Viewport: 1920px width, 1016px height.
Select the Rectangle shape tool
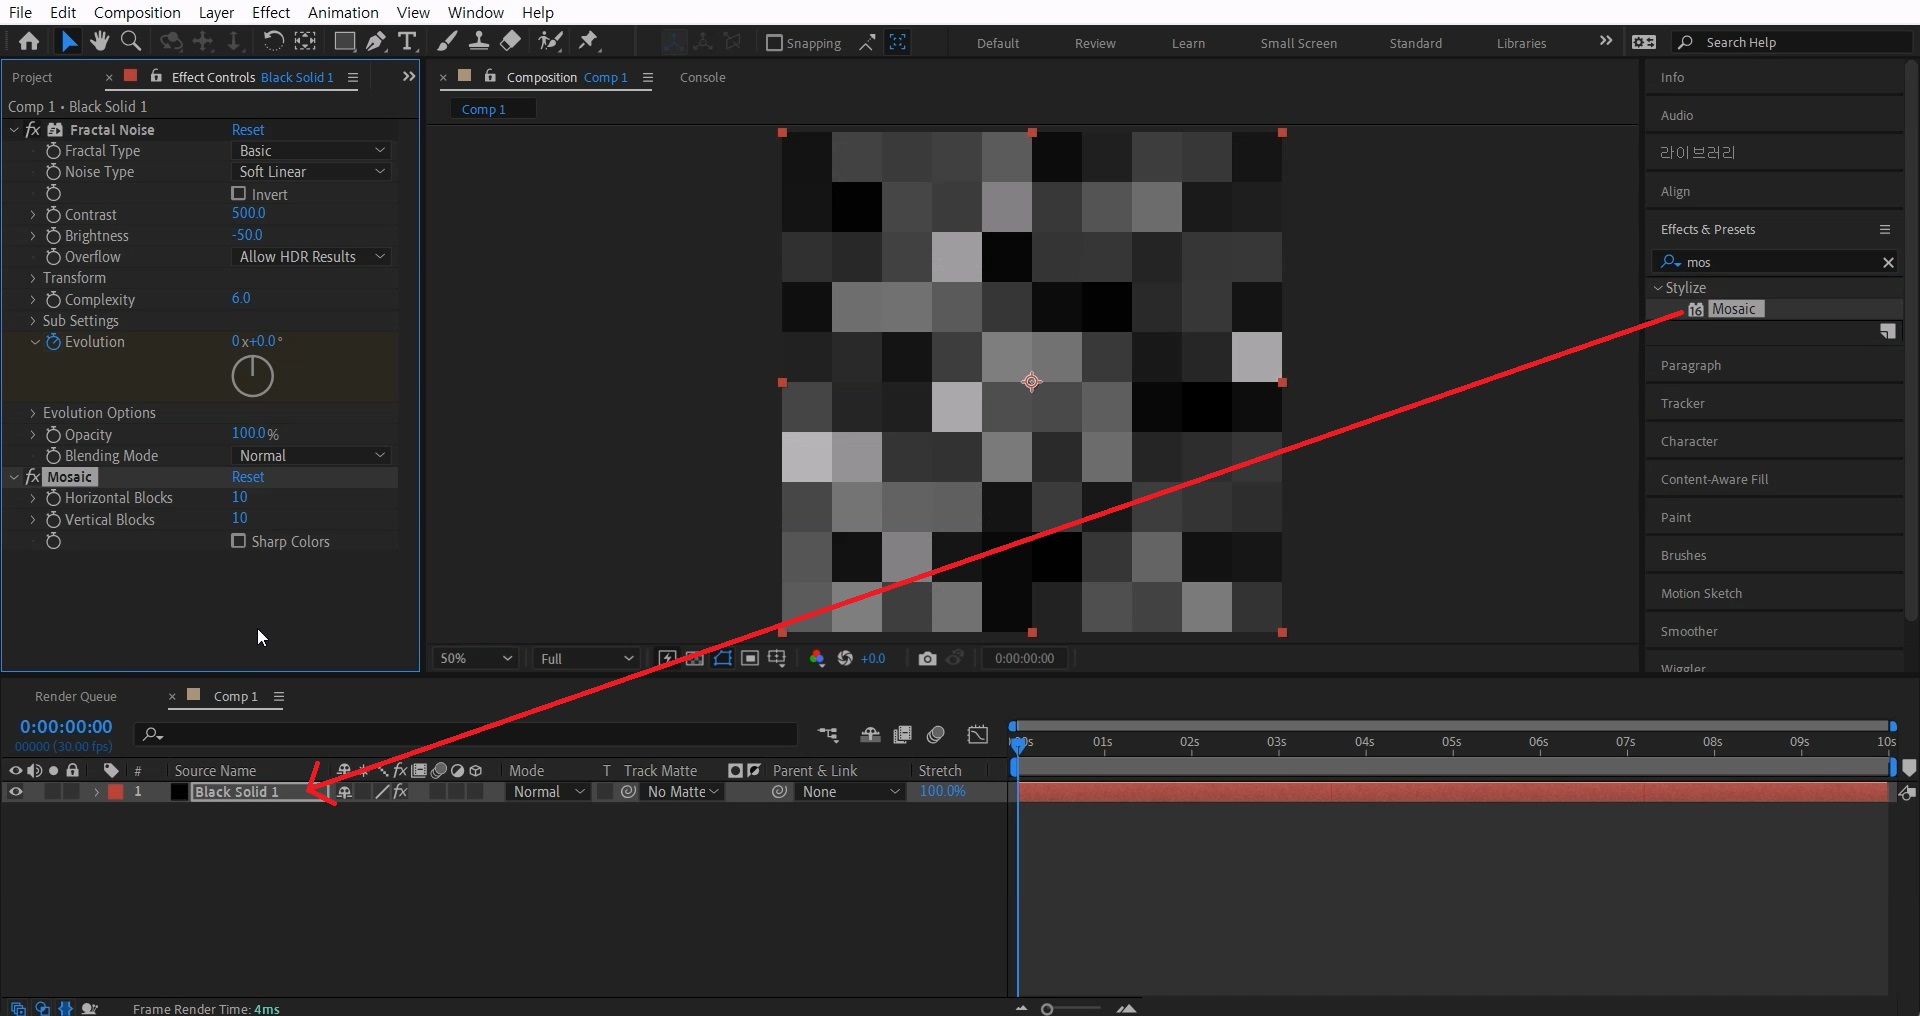pyautogui.click(x=344, y=41)
